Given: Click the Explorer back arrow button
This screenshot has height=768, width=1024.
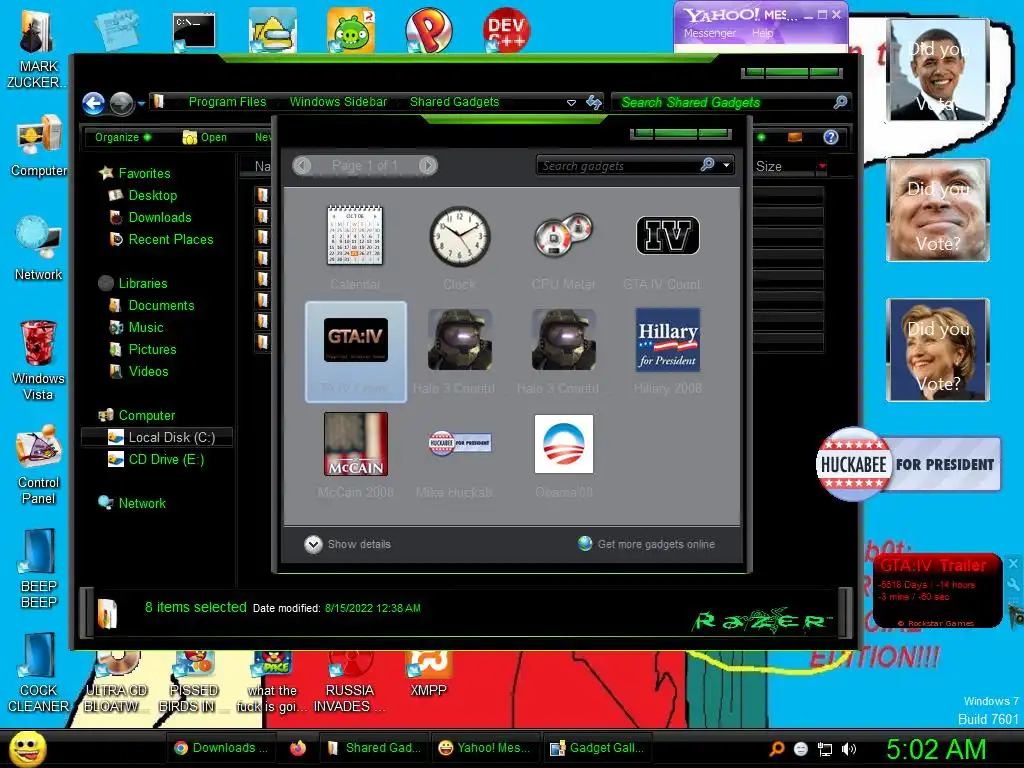Looking at the screenshot, I should point(93,103).
